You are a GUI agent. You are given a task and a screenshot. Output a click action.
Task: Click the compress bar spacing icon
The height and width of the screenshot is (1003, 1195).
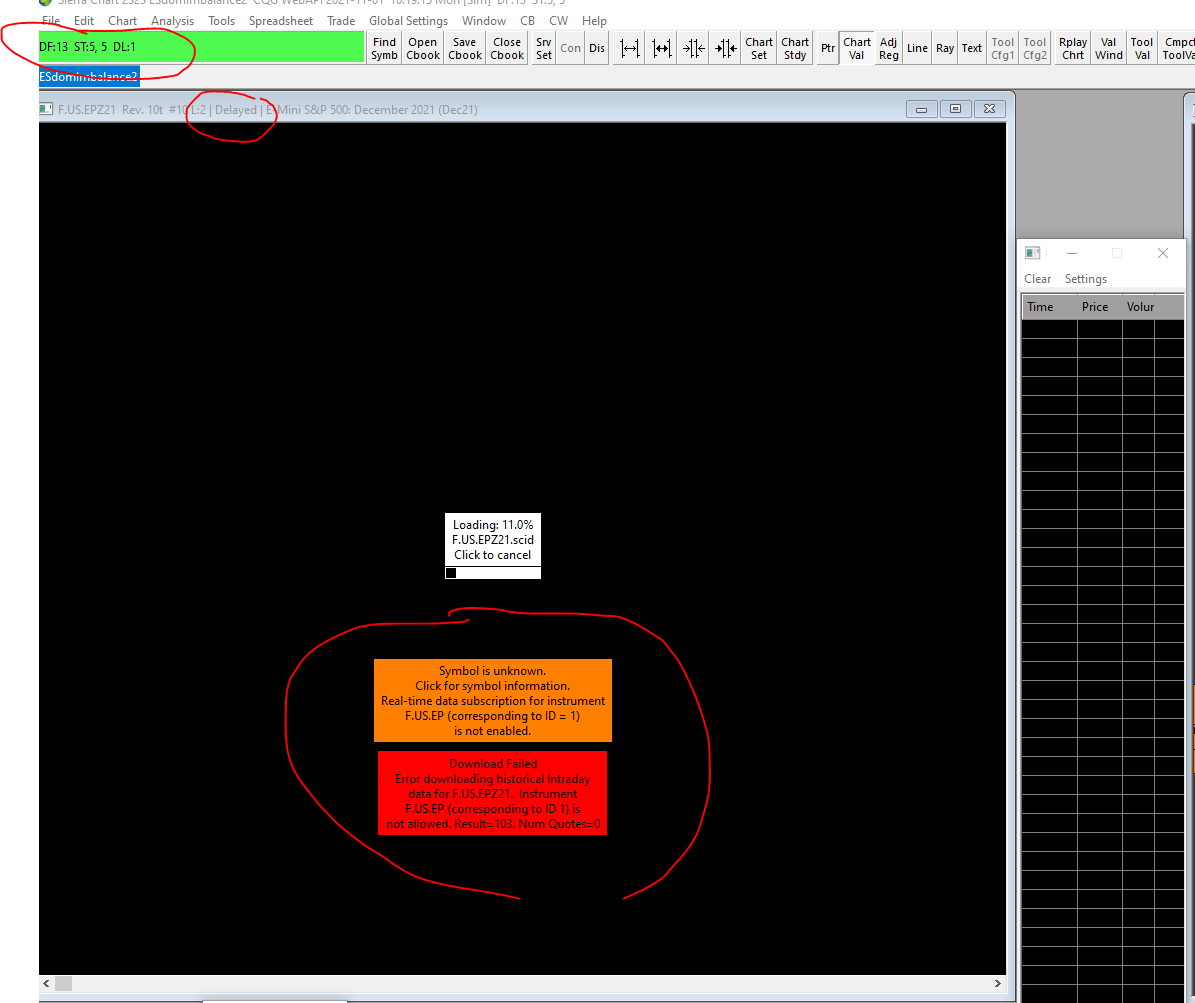pos(693,48)
